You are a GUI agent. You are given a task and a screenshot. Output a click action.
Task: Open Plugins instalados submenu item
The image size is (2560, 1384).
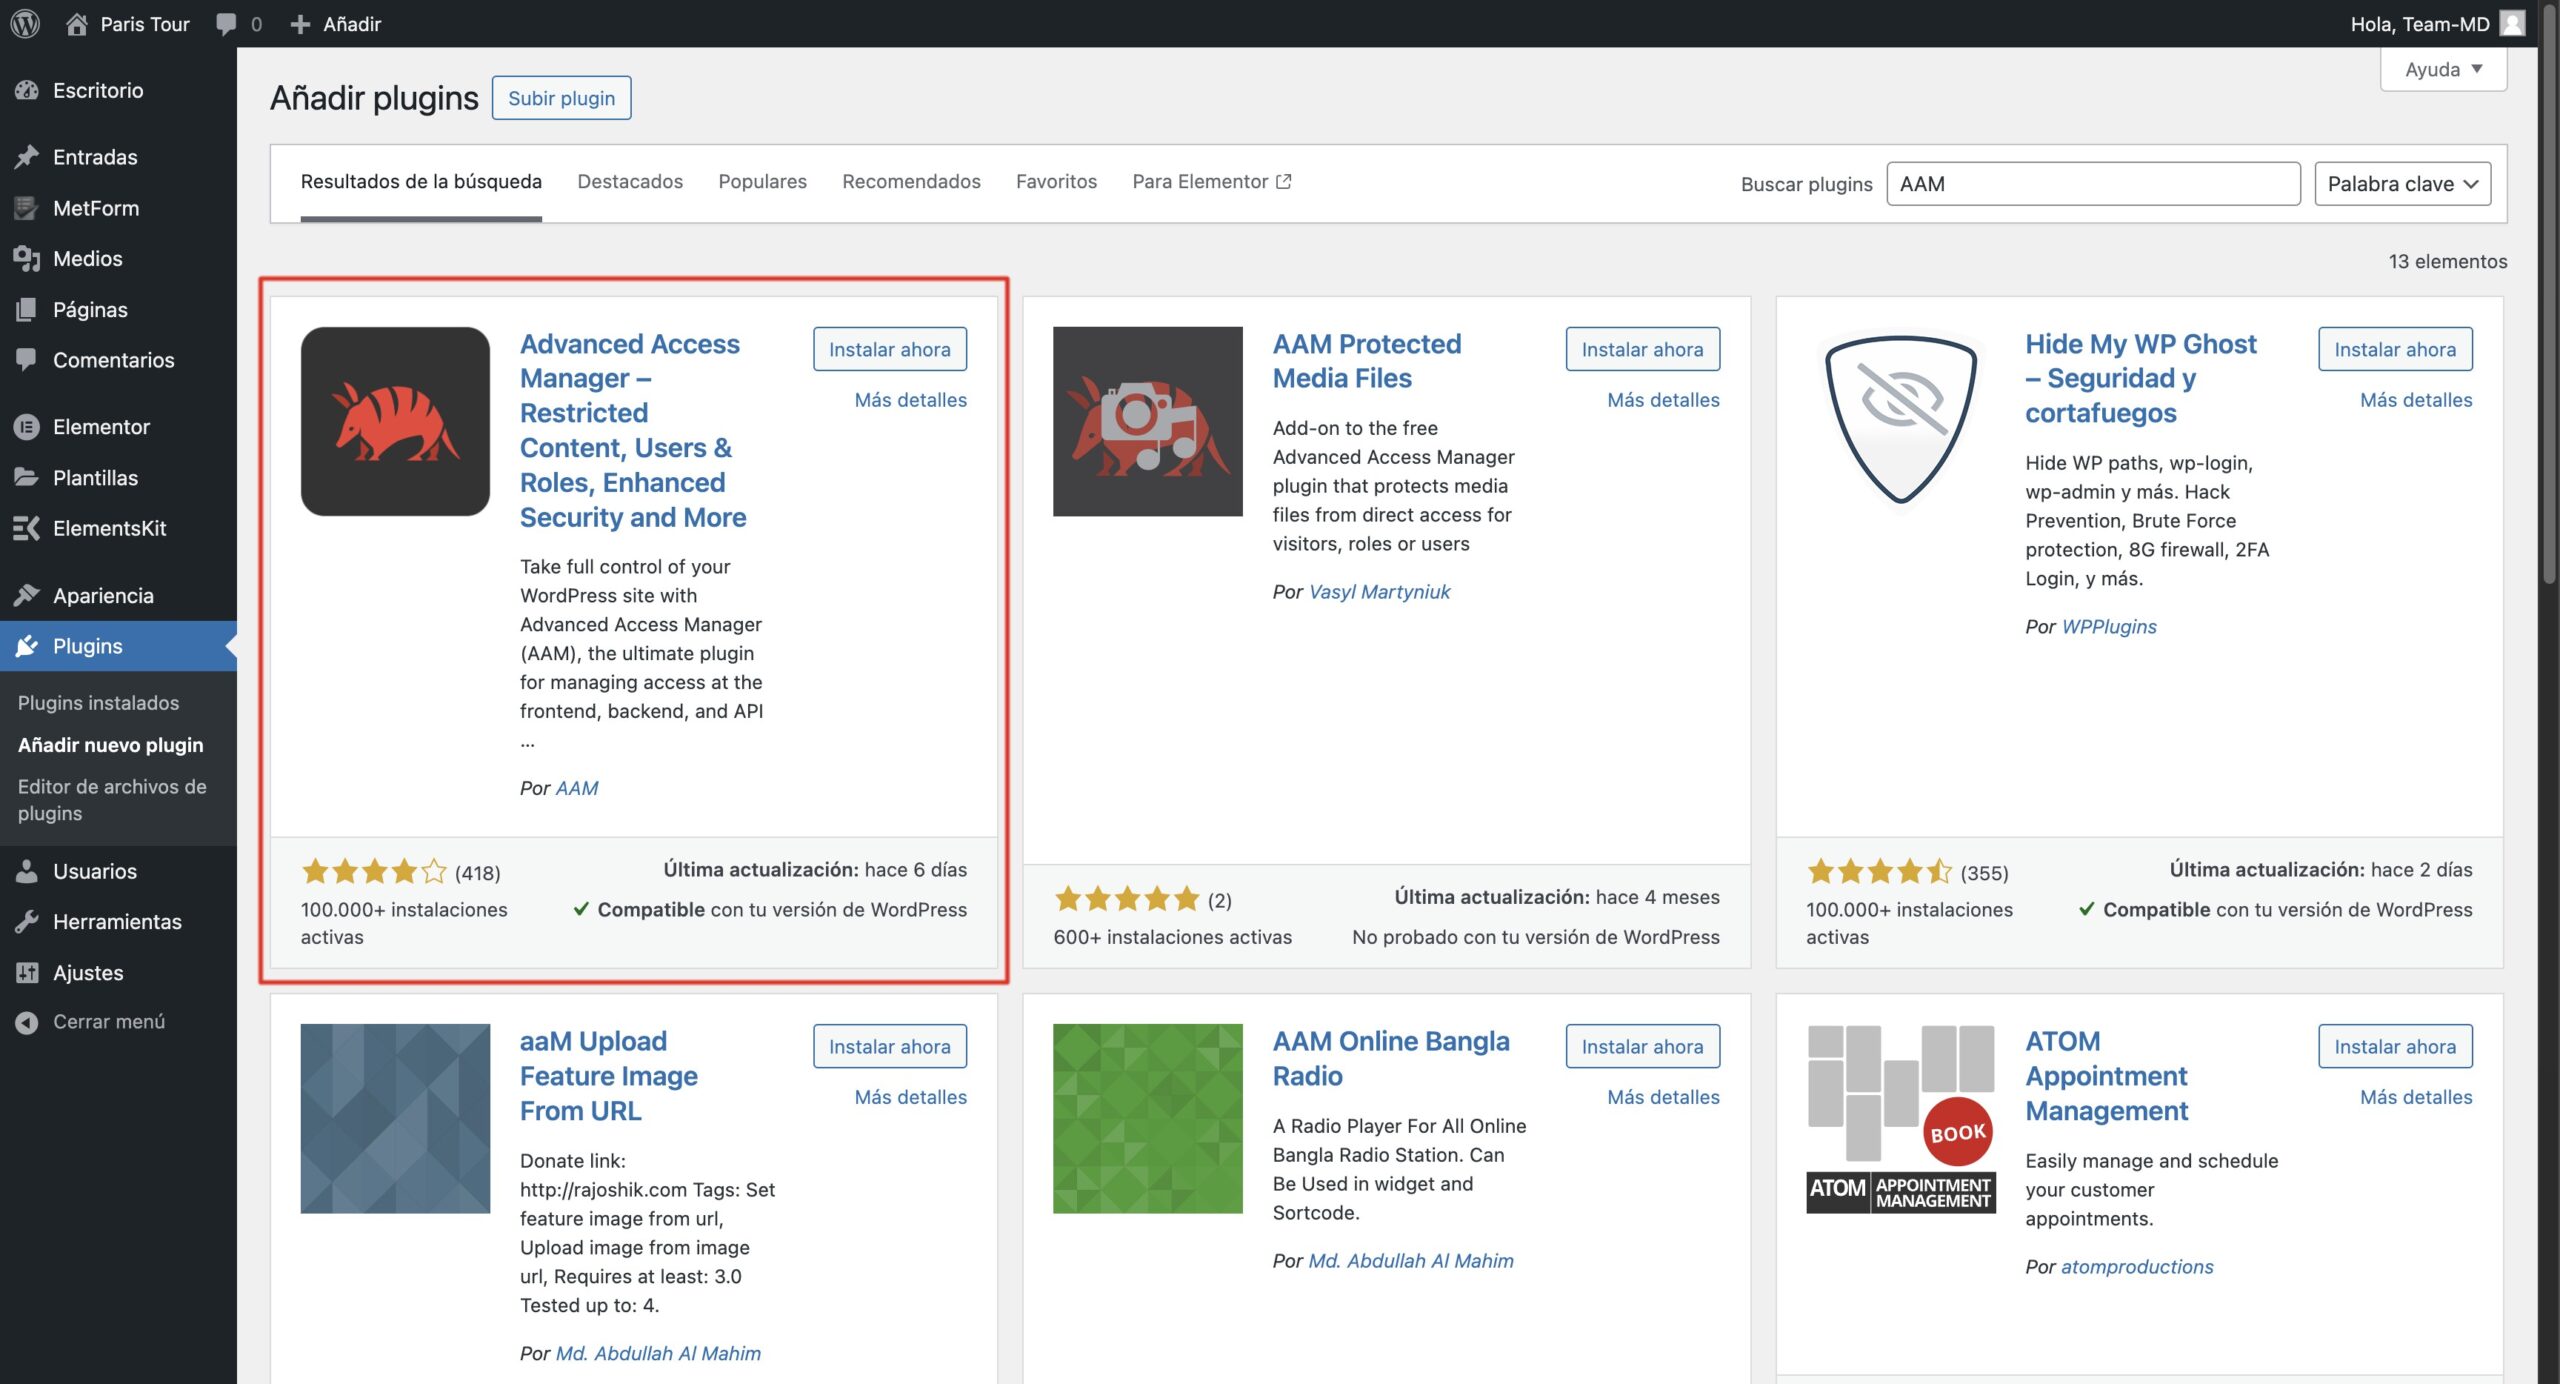click(x=98, y=702)
